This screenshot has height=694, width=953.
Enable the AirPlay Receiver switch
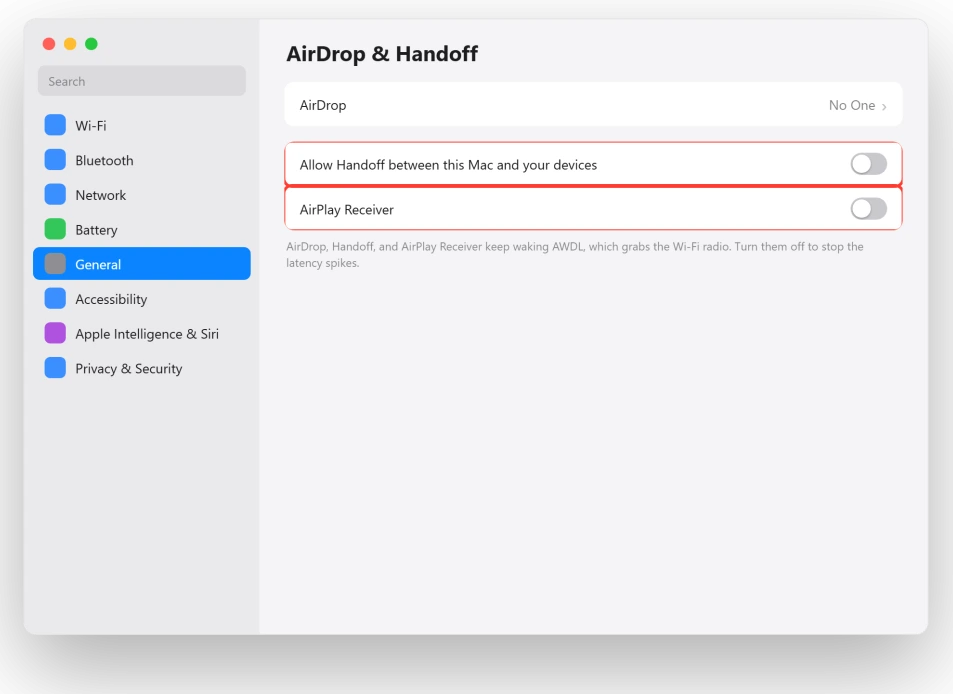pos(869,209)
